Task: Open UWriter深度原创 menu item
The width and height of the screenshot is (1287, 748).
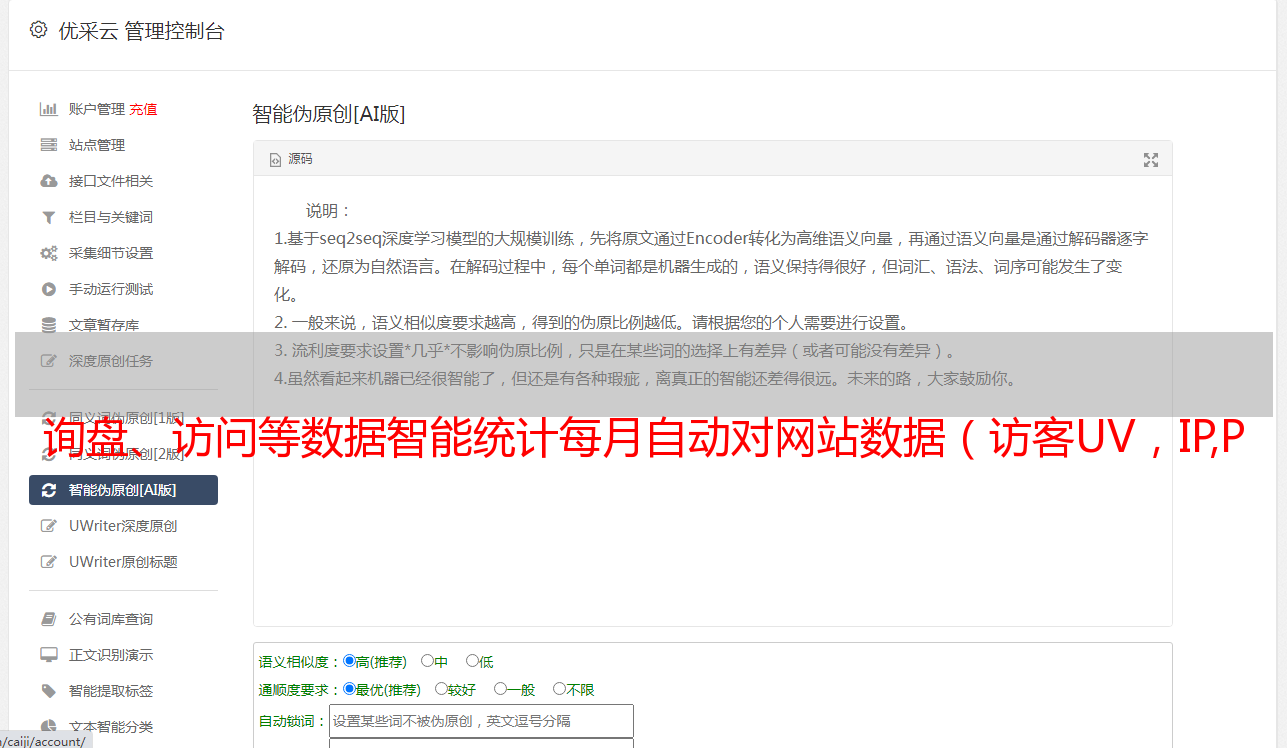Action: click(123, 526)
